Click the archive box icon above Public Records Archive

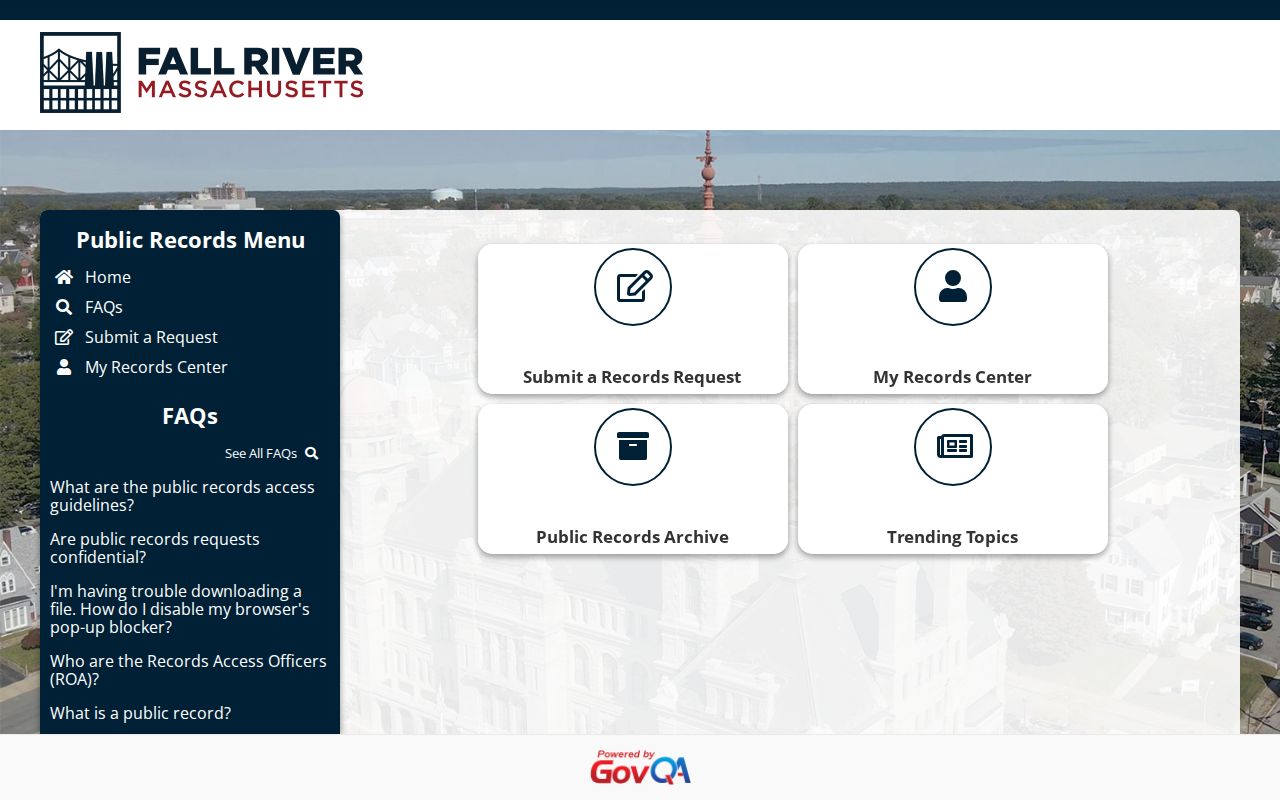pos(633,447)
